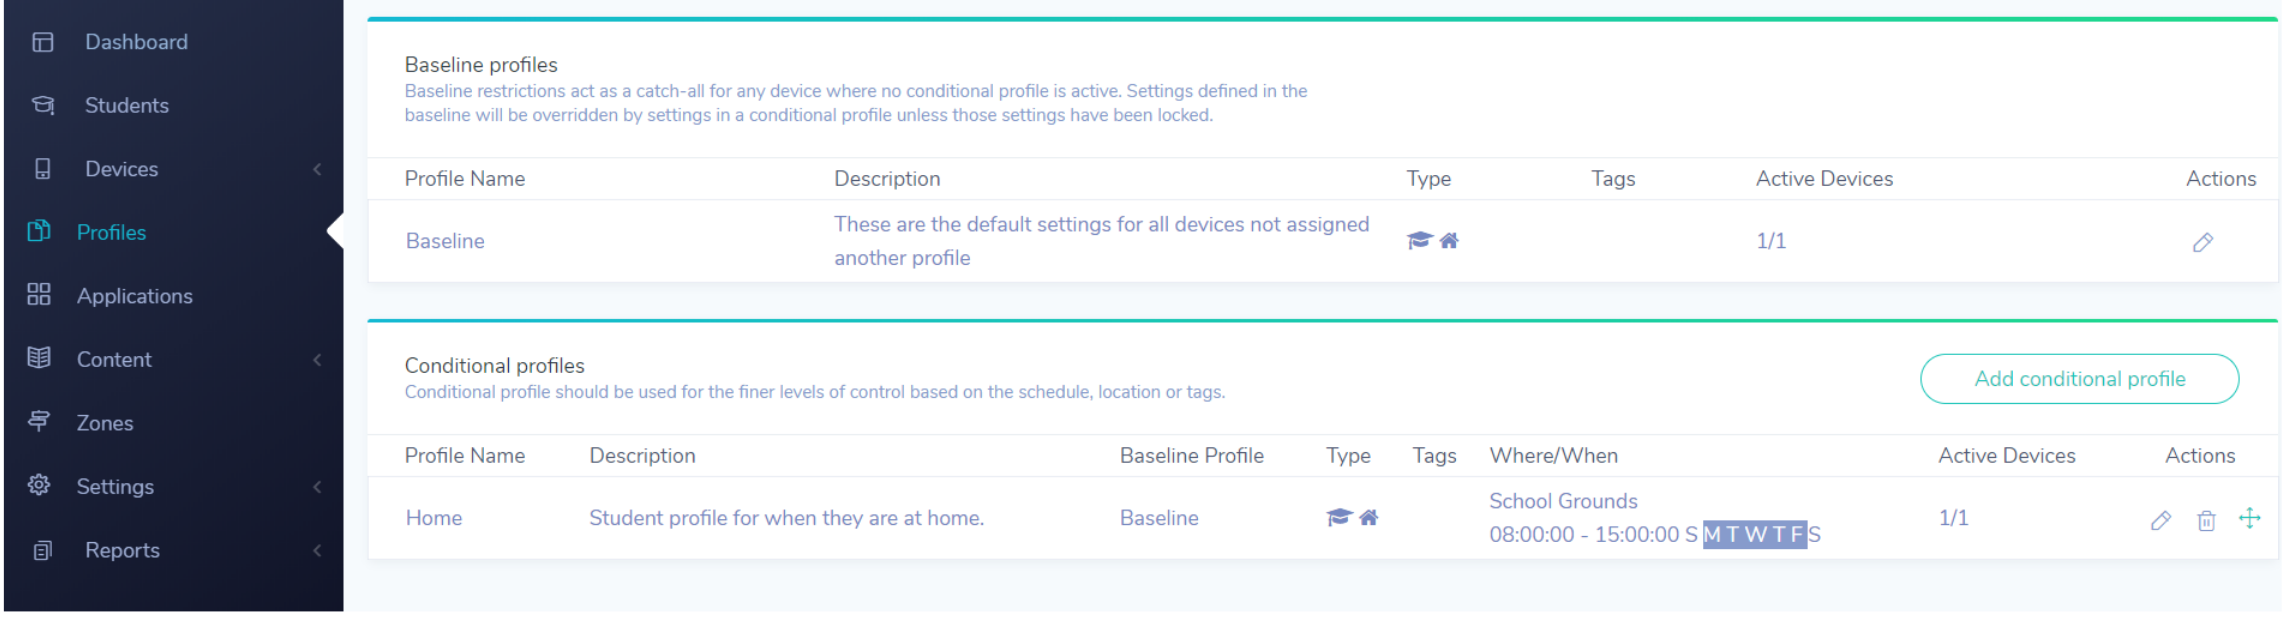Delete the Home profile with trash icon
Image resolution: width=2290 pixels, height=618 pixels.
[x=2206, y=520]
